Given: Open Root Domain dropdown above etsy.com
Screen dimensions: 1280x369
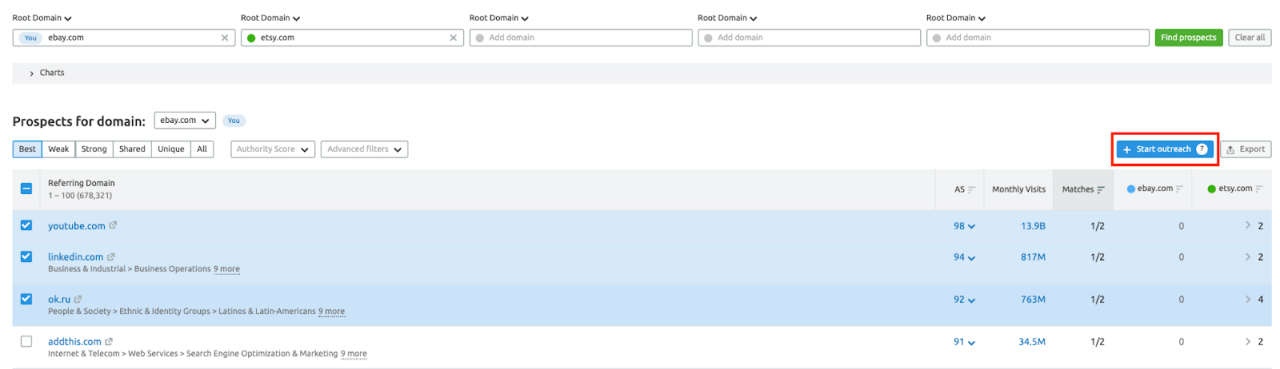Looking at the screenshot, I should pyautogui.click(x=271, y=18).
